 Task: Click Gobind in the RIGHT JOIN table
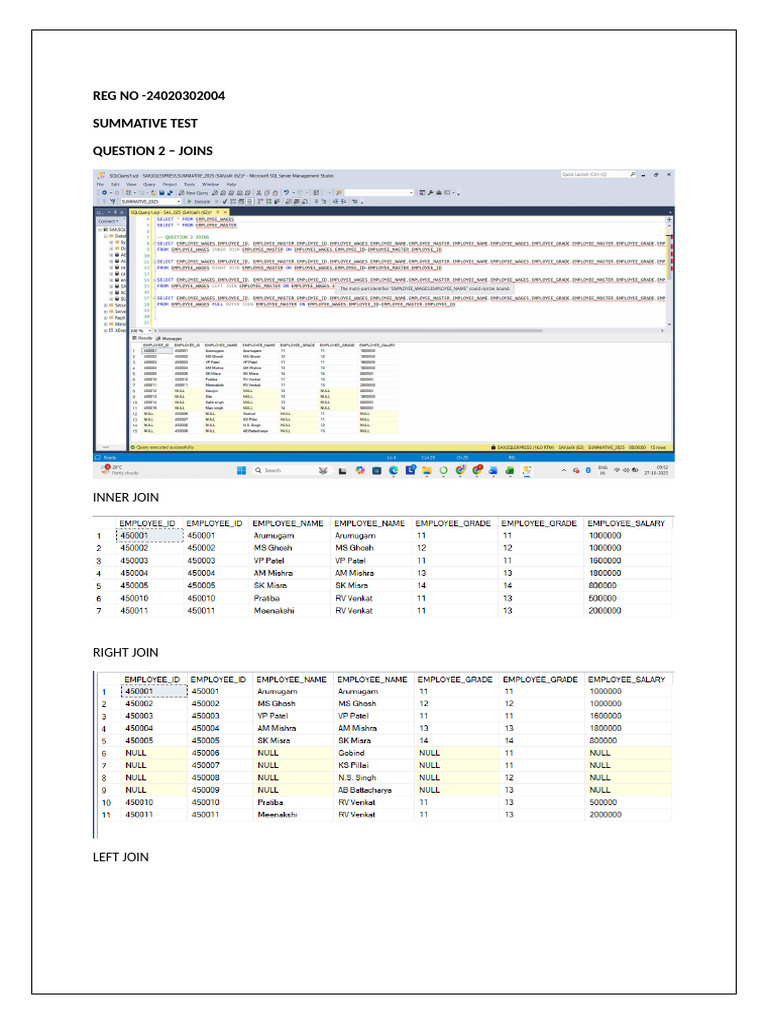(351, 753)
